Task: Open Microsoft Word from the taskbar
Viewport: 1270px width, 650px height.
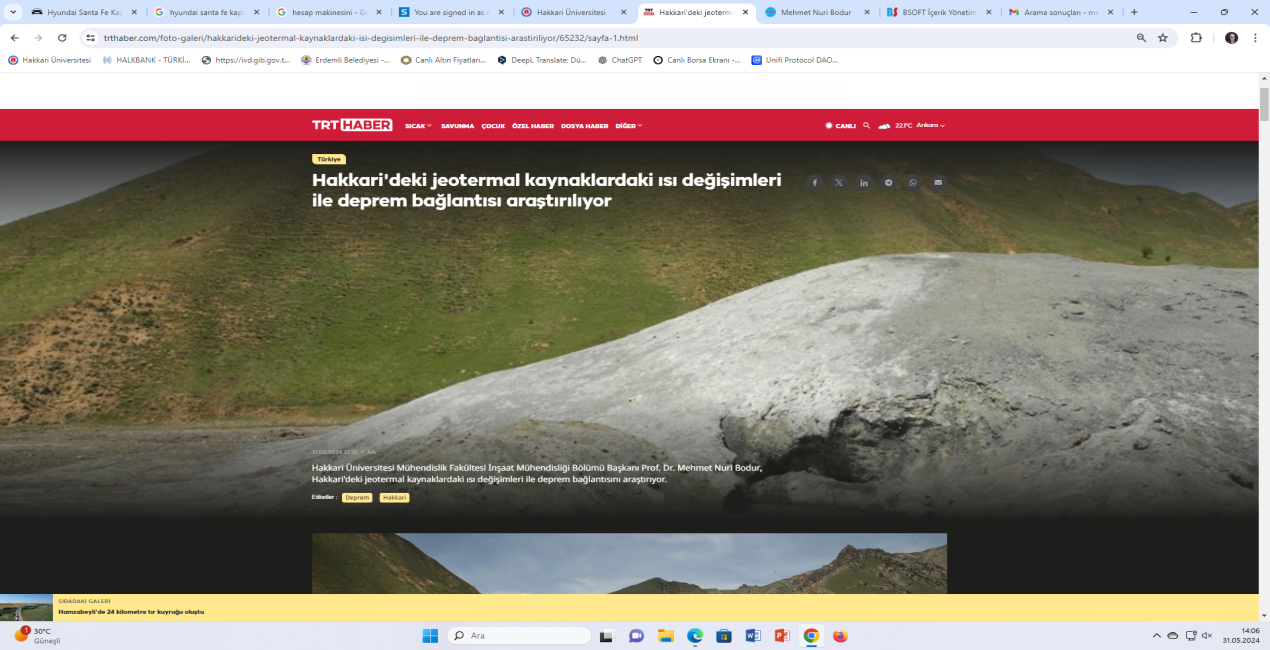Action: coord(753,636)
